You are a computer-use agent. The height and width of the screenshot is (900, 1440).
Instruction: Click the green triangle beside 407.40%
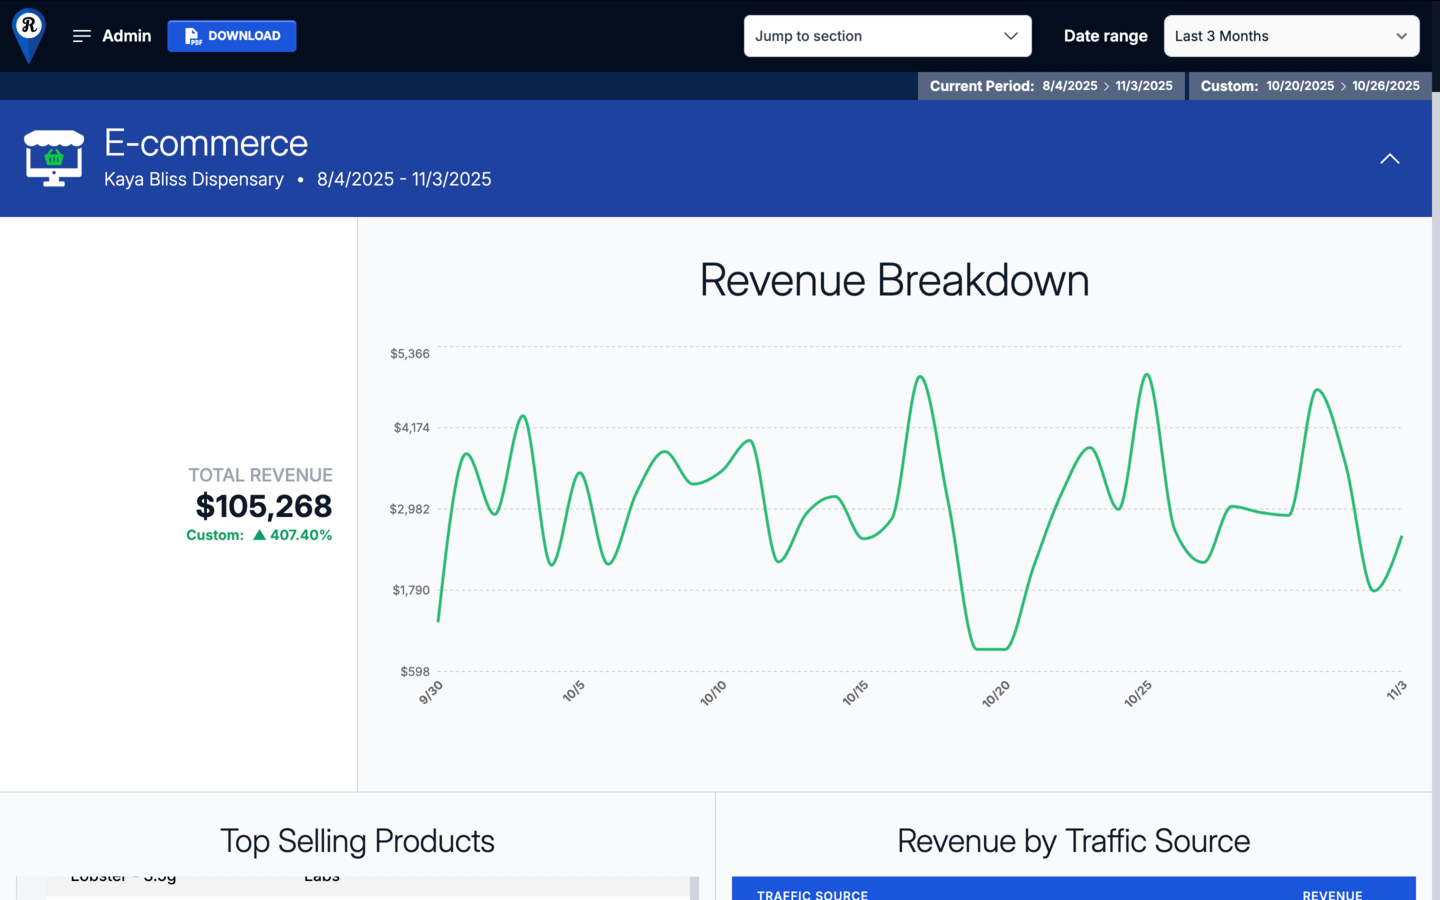coord(259,535)
